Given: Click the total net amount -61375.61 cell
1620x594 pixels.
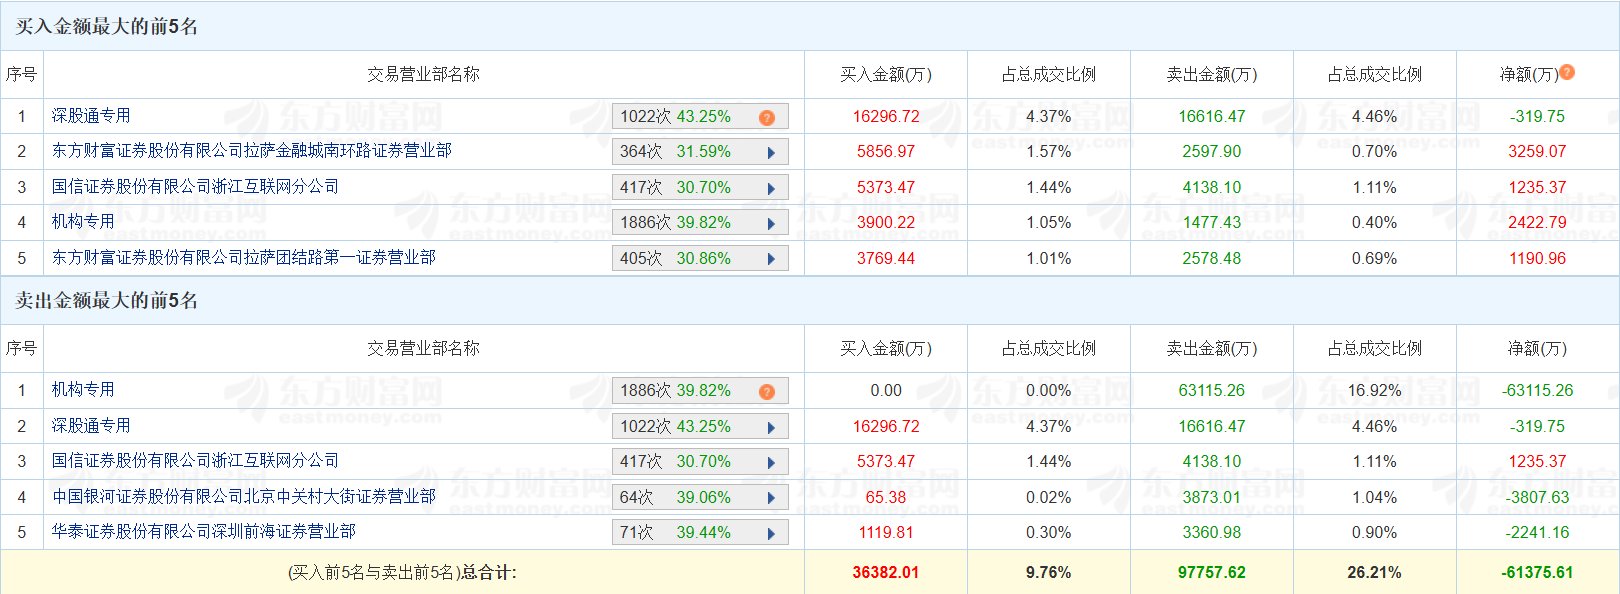Looking at the screenshot, I should (x=1537, y=573).
